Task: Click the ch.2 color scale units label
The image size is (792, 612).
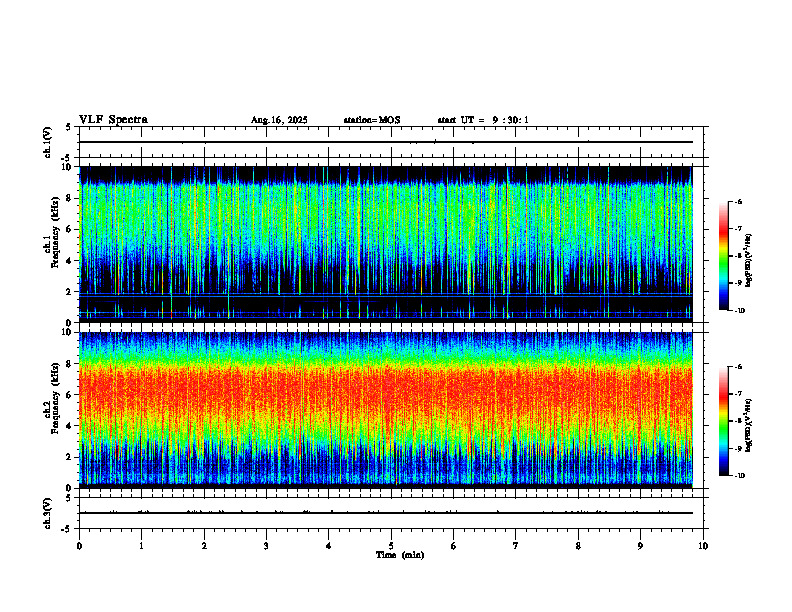Action: (749, 426)
